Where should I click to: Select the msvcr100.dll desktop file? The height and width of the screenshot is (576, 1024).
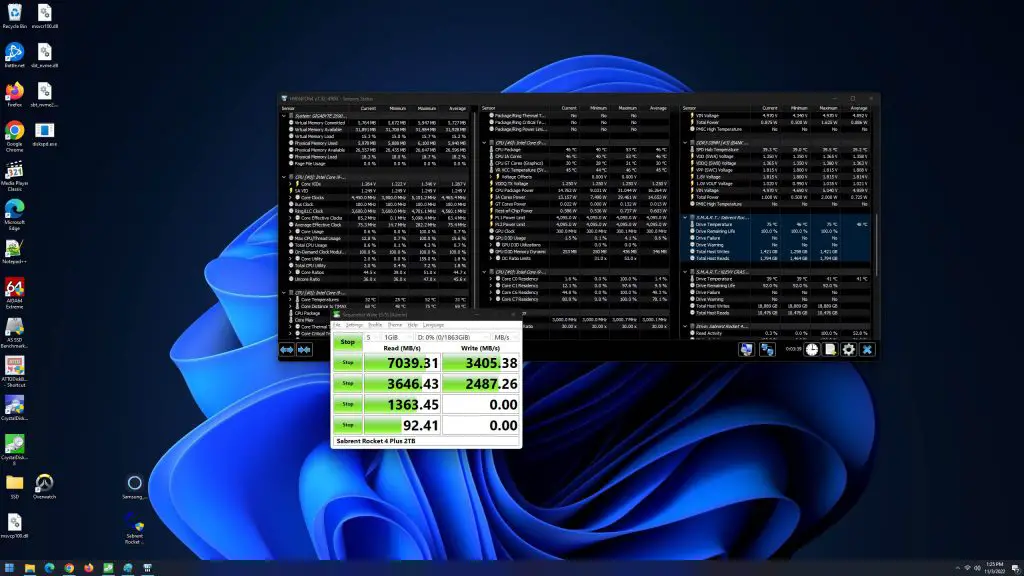(44, 16)
